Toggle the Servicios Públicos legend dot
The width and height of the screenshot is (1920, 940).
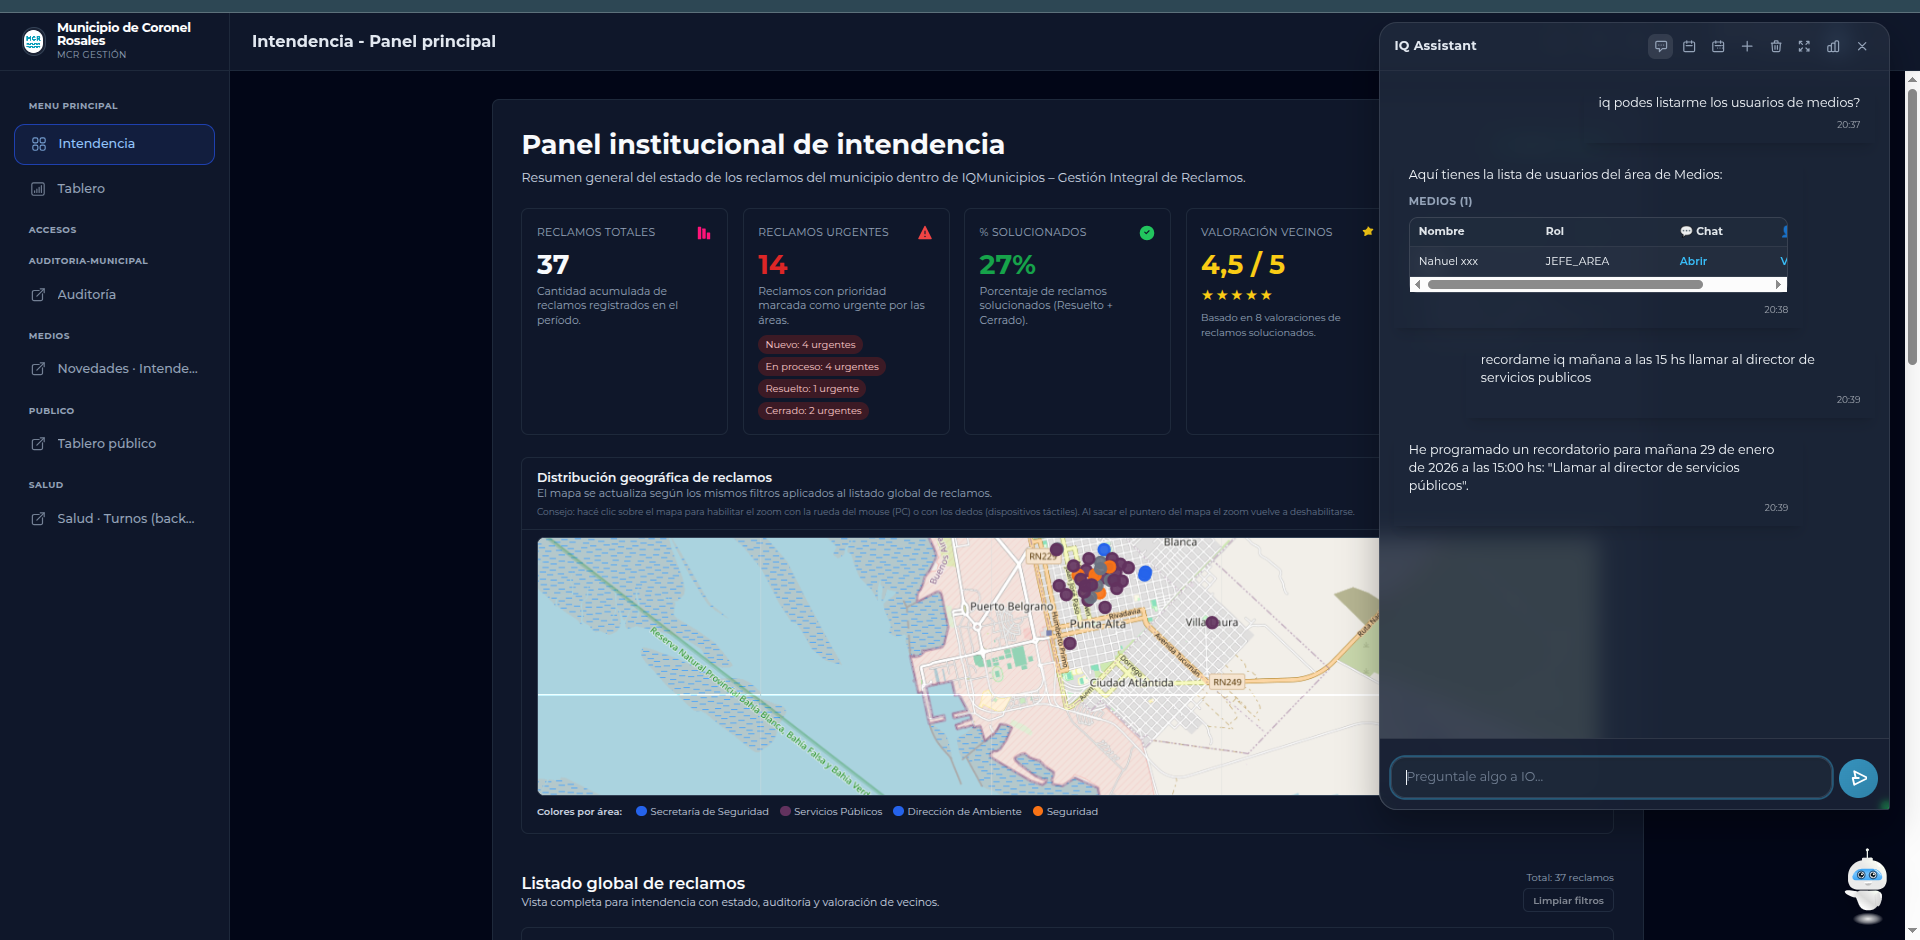785,811
